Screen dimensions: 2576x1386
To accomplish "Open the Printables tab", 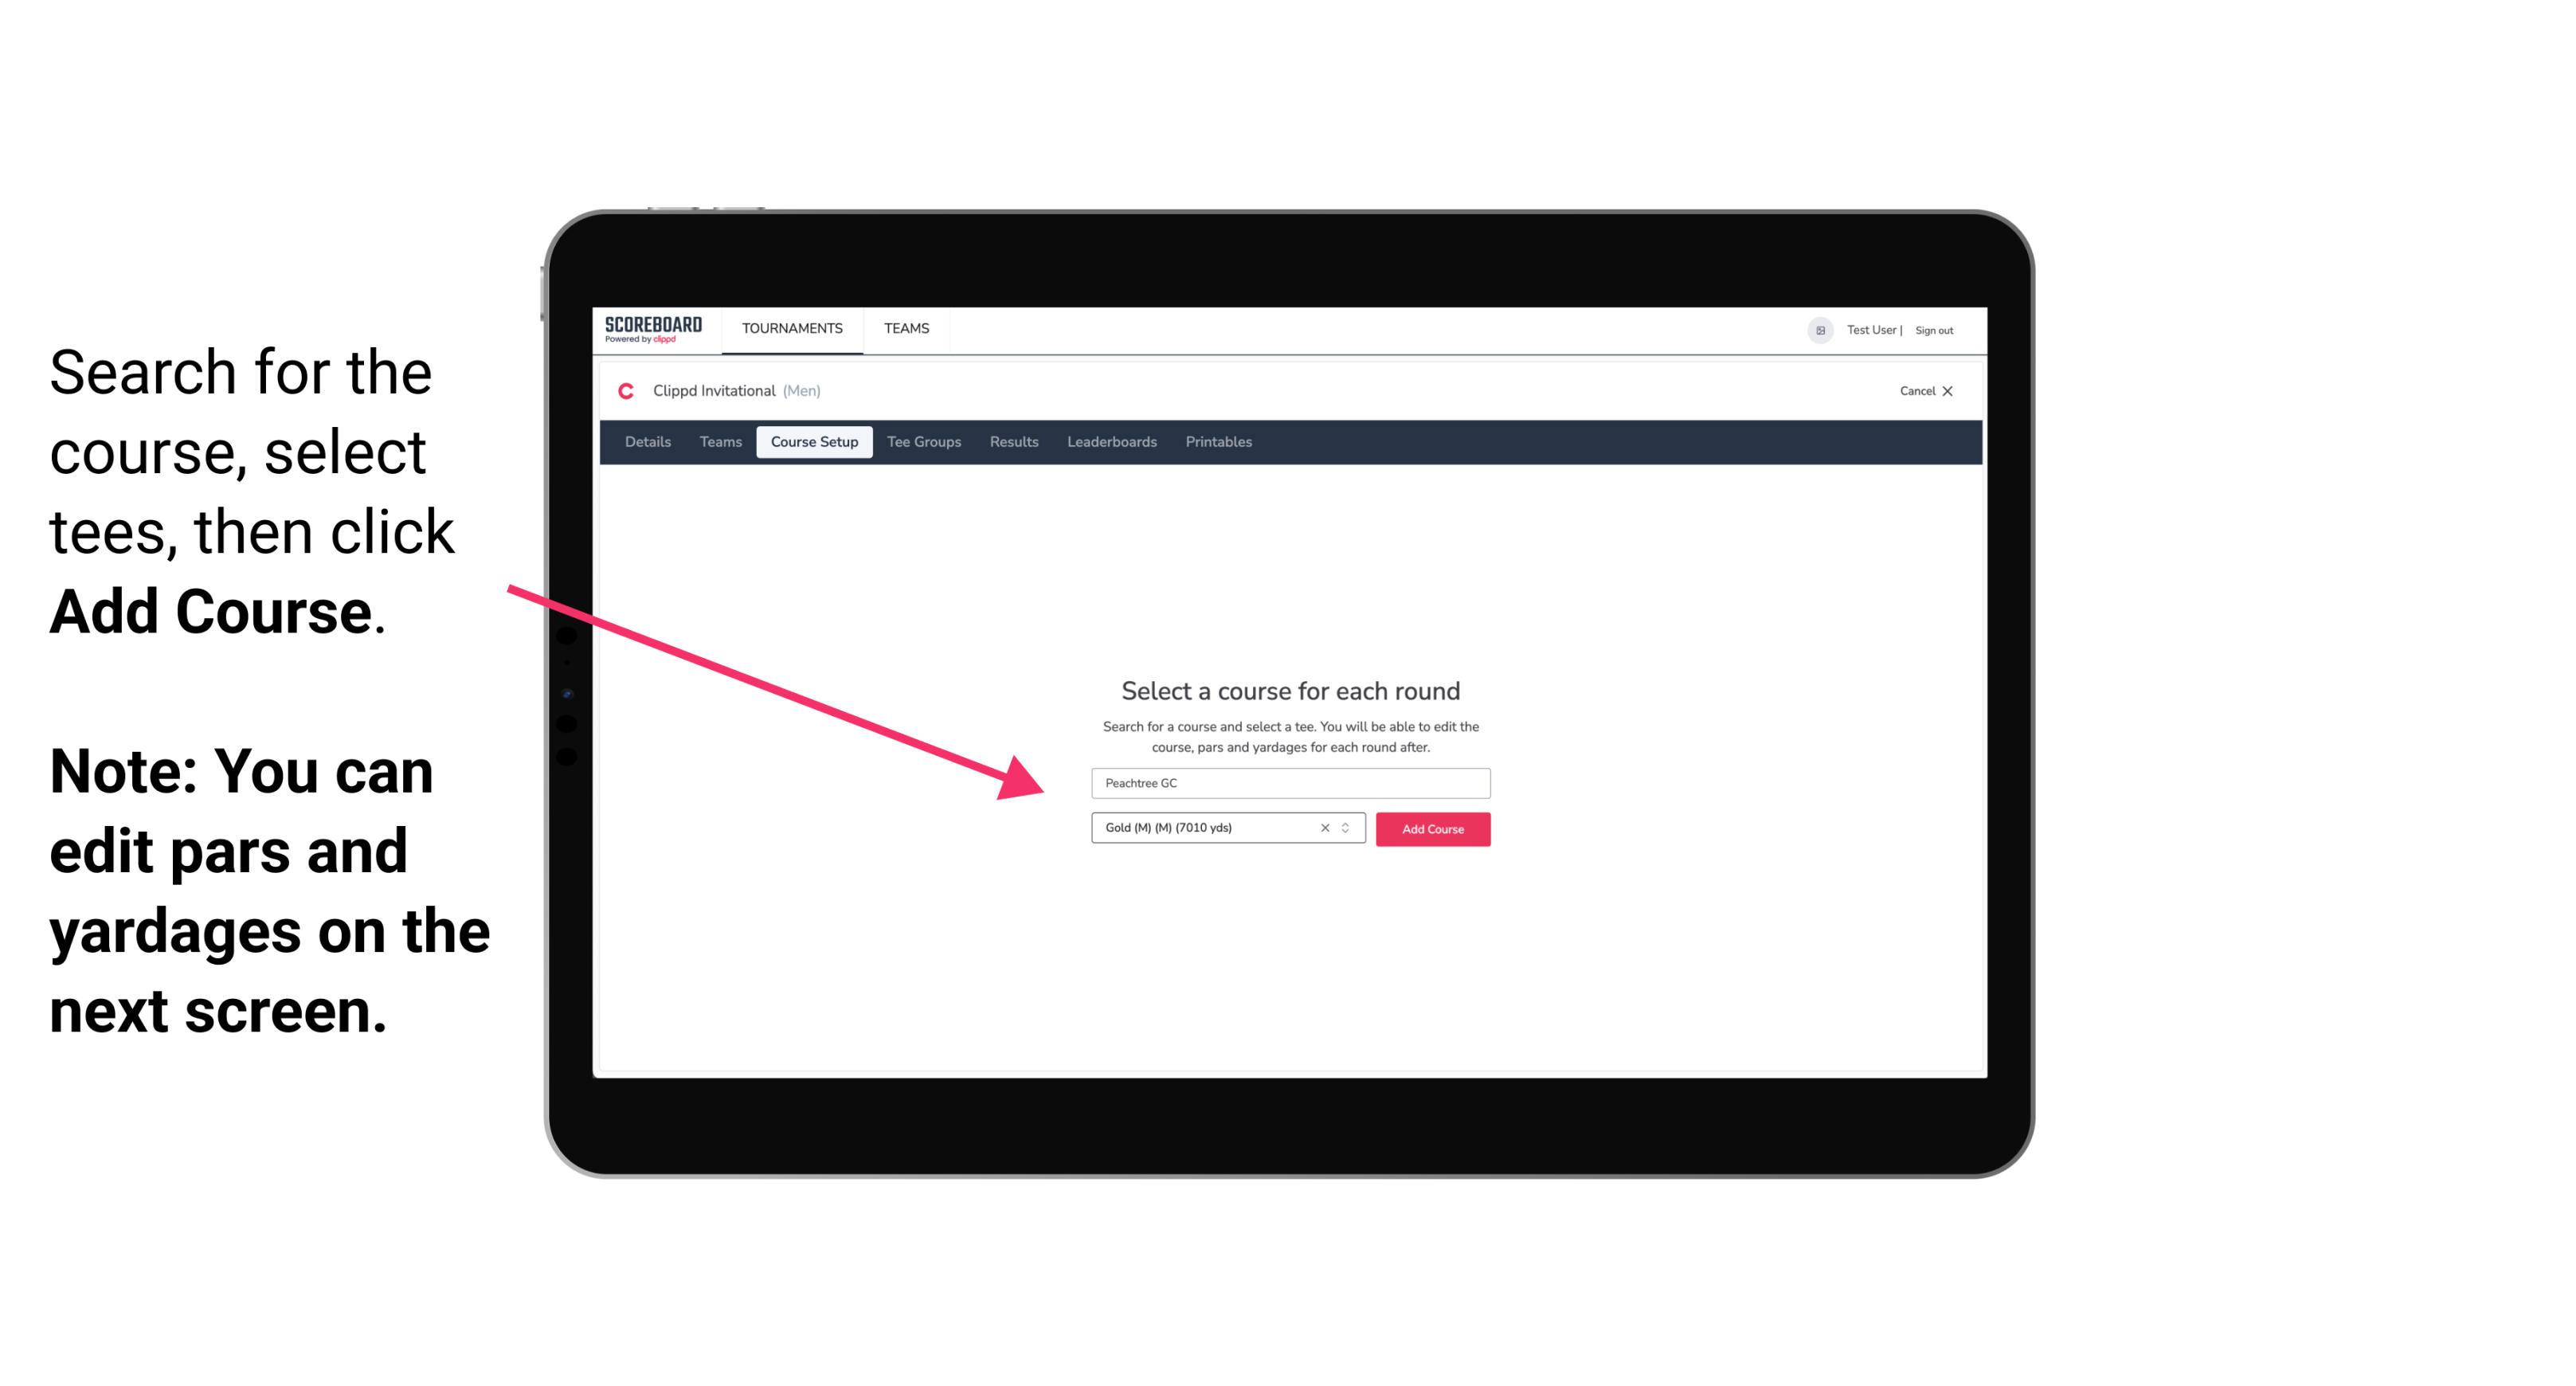I will (x=1219, y=442).
